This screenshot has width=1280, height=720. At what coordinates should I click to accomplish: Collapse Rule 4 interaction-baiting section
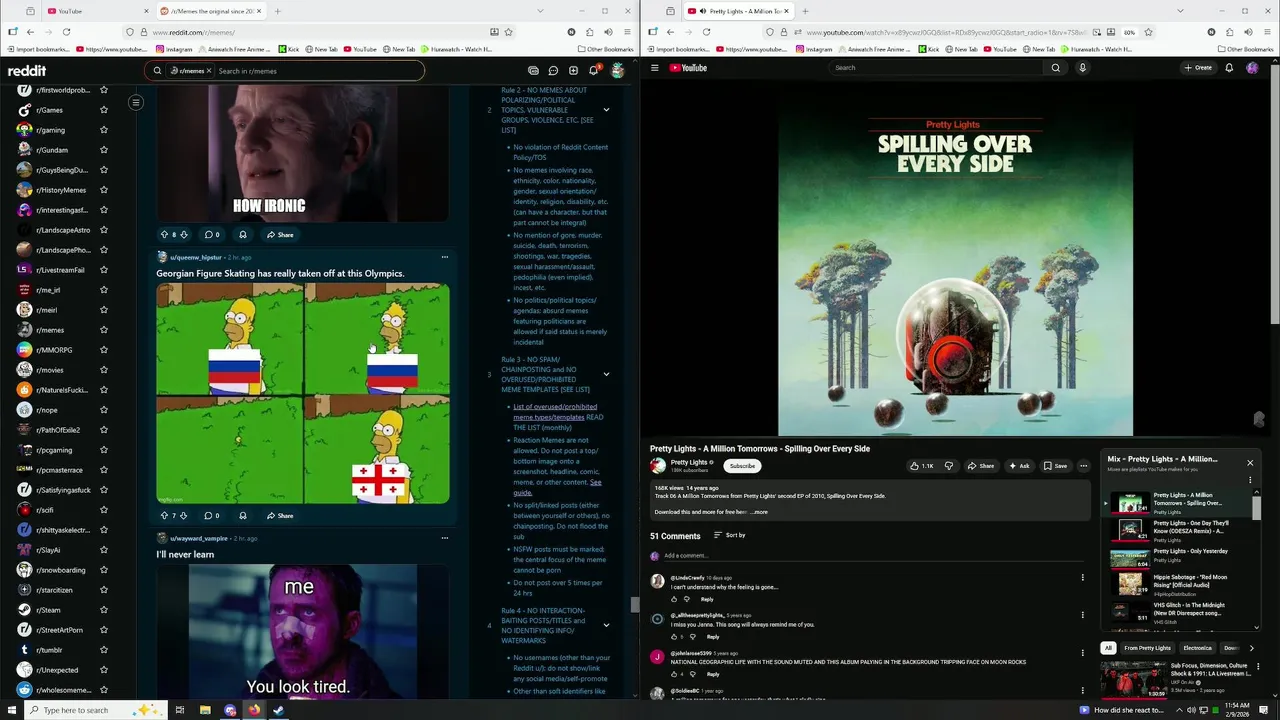[606, 625]
